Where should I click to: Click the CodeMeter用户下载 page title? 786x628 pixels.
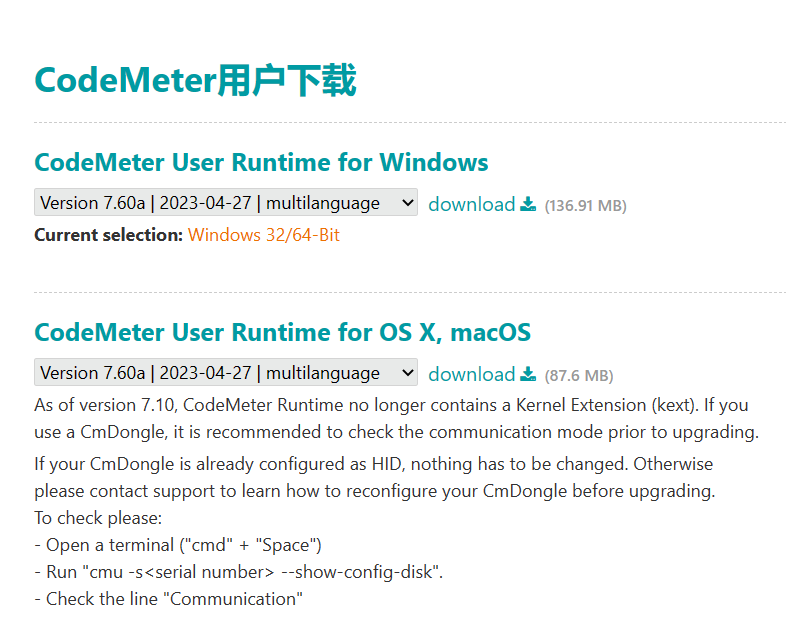tap(195, 80)
